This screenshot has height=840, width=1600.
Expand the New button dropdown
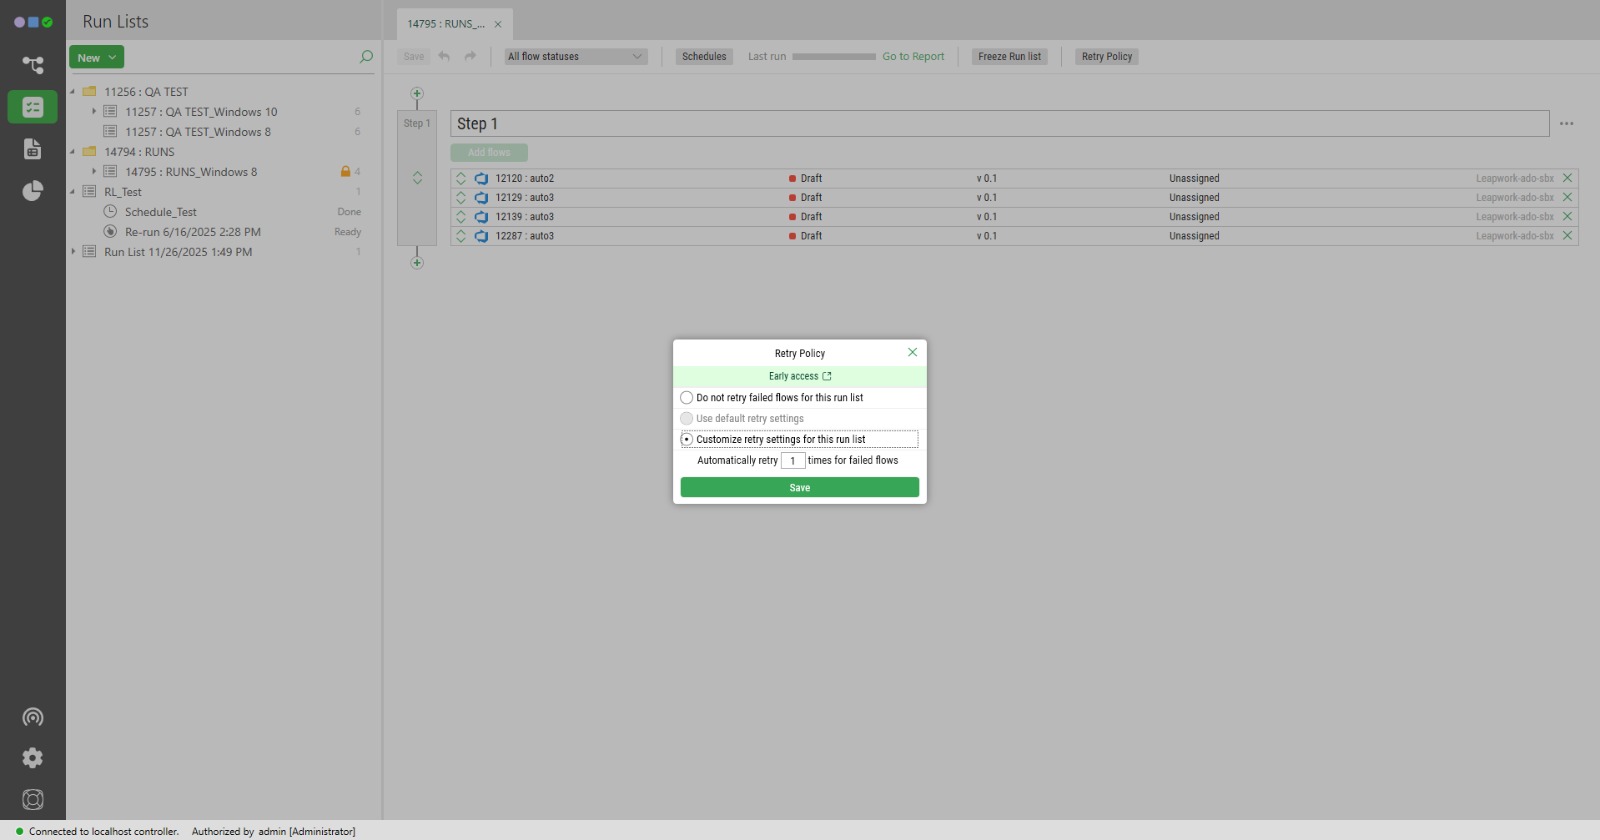tap(112, 58)
